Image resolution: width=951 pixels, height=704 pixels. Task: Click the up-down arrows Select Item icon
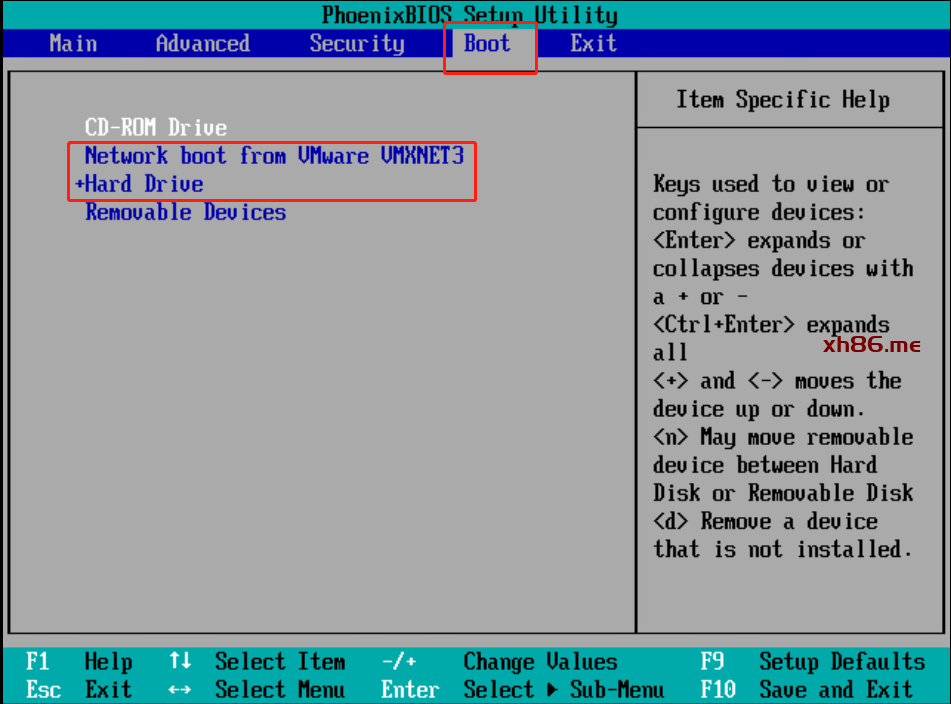(x=180, y=662)
